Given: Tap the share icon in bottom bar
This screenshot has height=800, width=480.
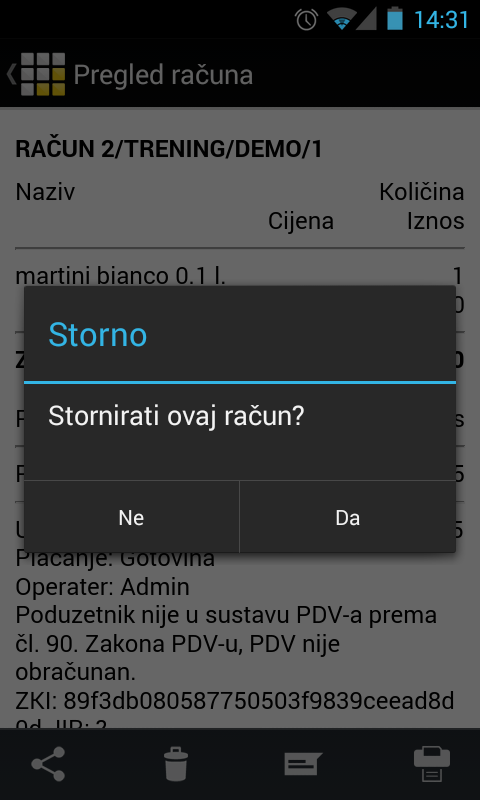Looking at the screenshot, I should [48, 764].
